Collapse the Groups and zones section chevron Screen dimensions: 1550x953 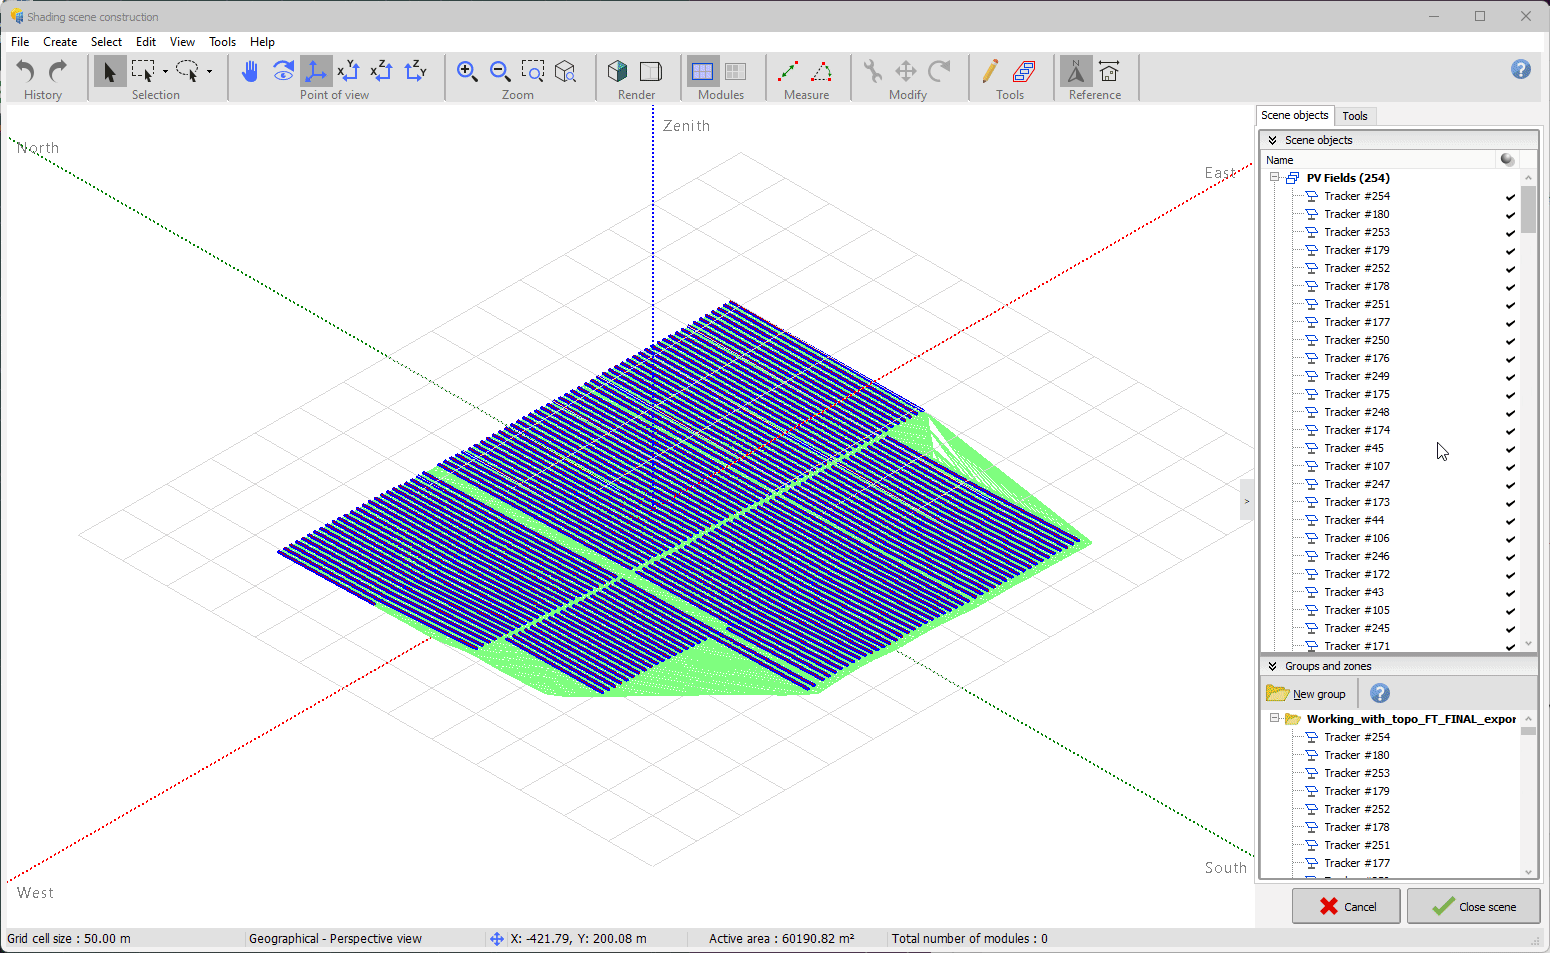pyautogui.click(x=1272, y=666)
